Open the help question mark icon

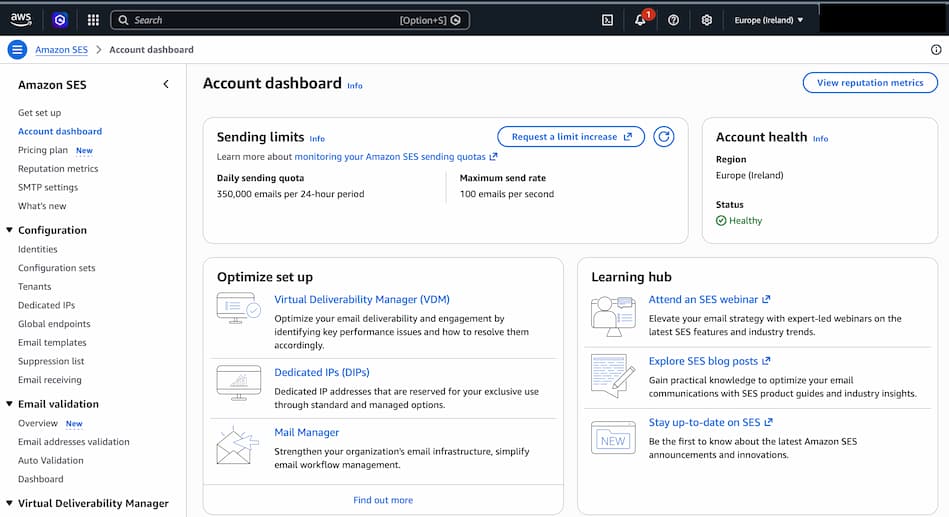[673, 20]
